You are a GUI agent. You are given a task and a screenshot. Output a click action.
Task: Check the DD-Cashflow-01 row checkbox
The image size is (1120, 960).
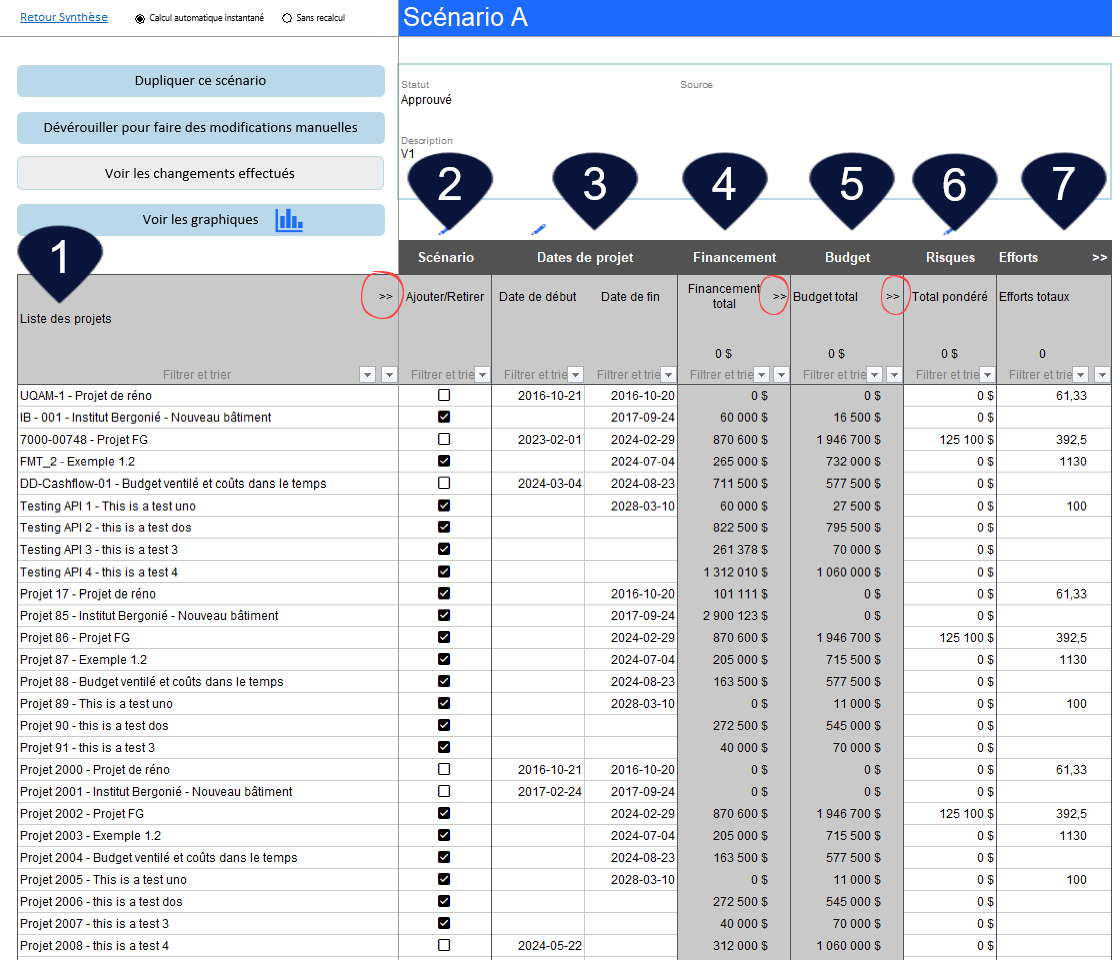(444, 484)
